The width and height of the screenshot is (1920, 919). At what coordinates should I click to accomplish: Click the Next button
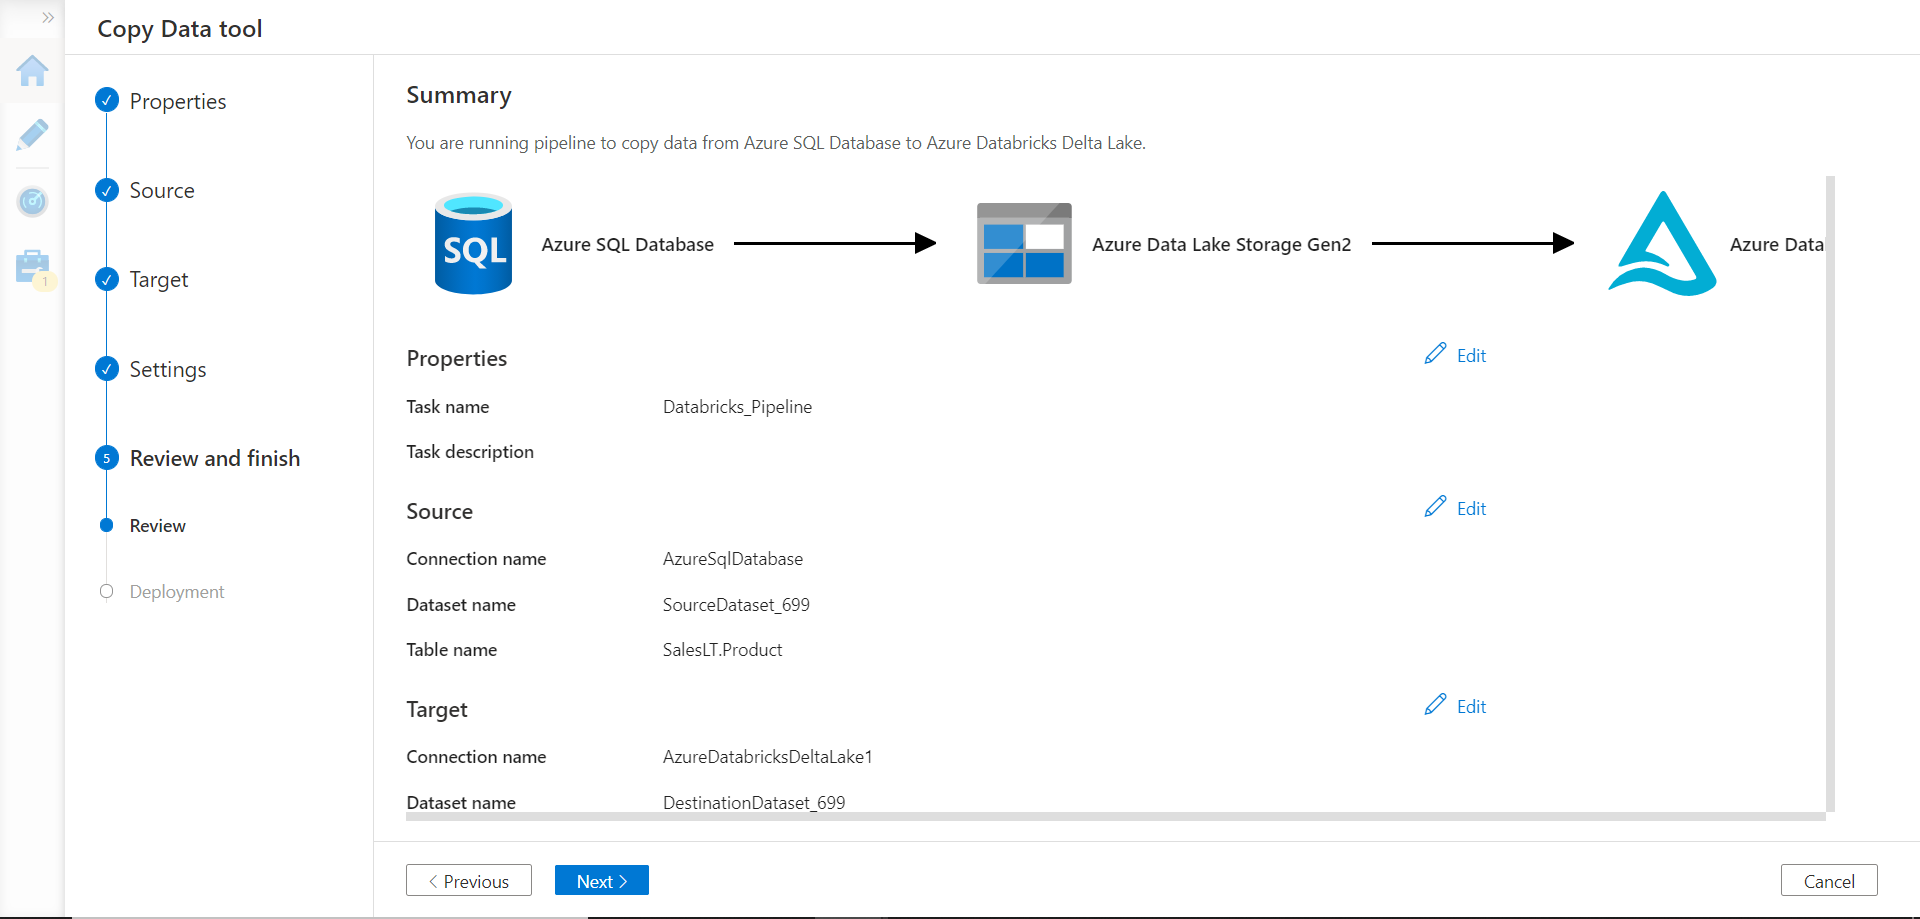602,881
